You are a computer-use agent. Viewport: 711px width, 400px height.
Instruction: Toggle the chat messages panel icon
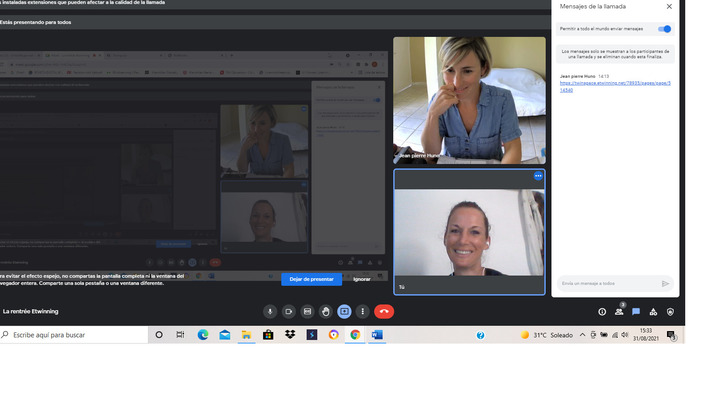(x=636, y=312)
